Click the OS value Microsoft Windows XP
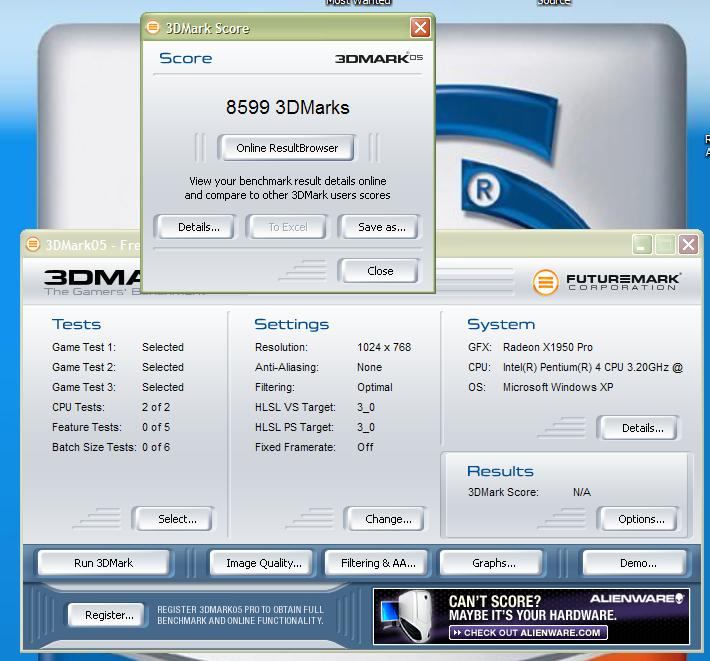710x661 pixels. [x=558, y=387]
